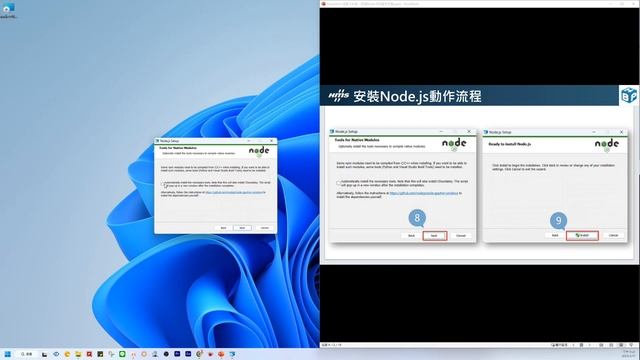Open the green LINE app on the taskbar

[x=122, y=354]
